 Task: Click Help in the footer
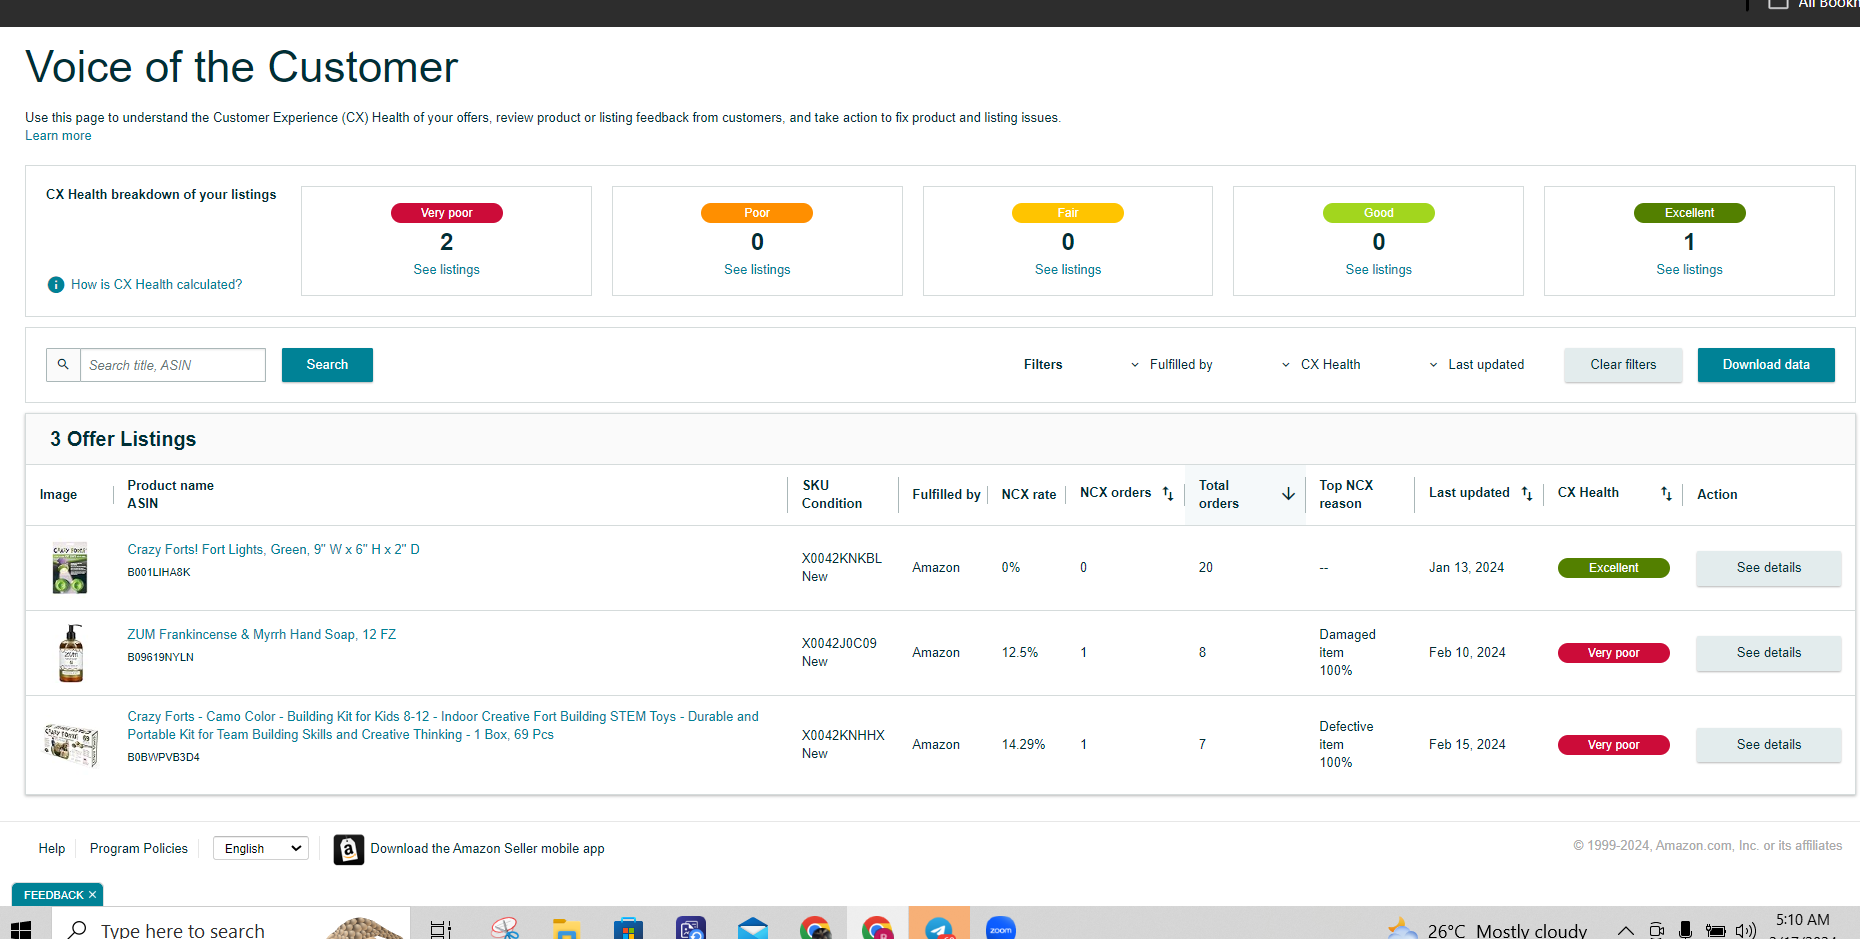pyautogui.click(x=52, y=849)
